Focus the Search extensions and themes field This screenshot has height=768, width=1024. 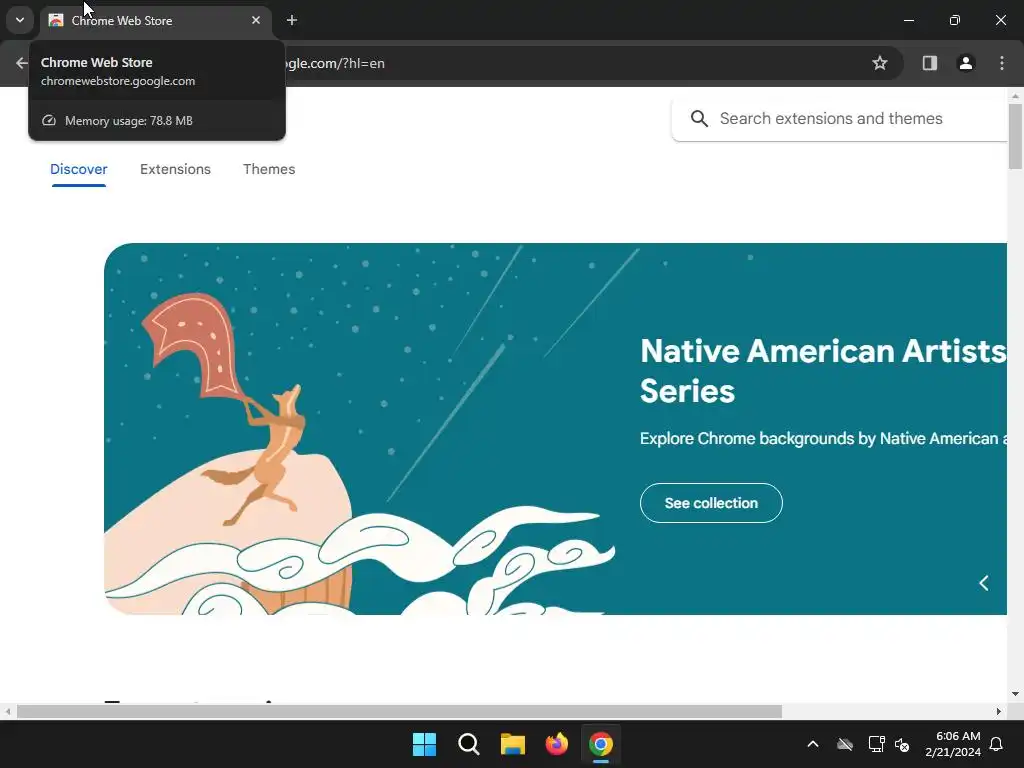[840, 119]
